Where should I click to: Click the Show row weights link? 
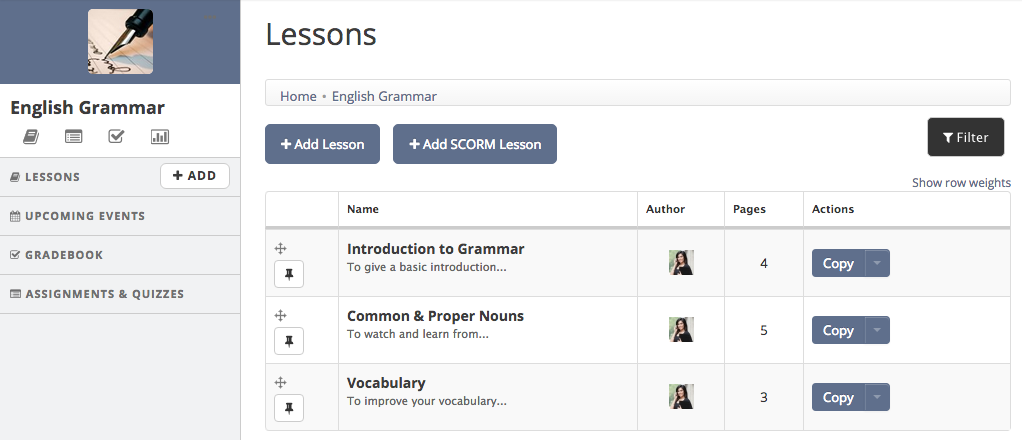coord(961,183)
